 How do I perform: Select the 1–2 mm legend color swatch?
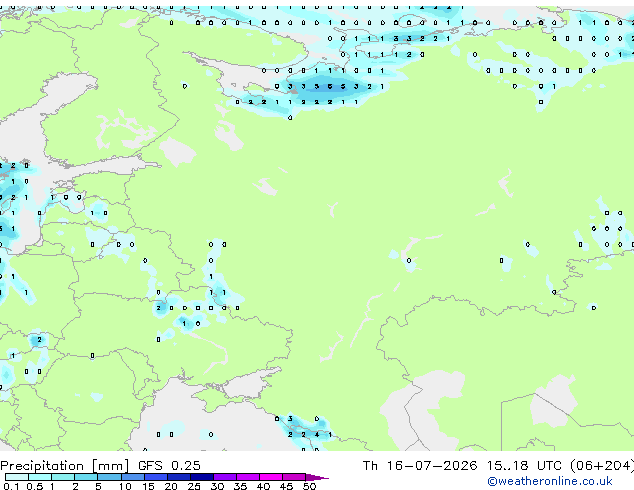coord(63,477)
